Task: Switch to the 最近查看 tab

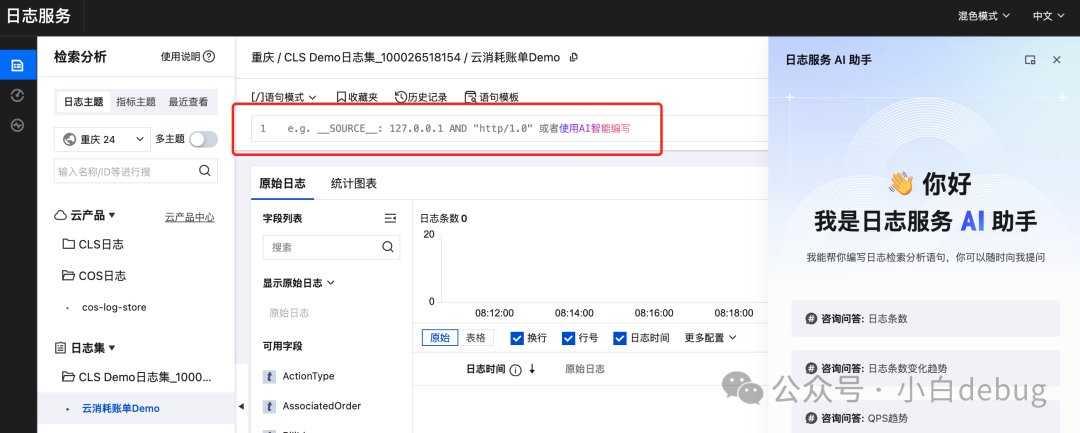Action: (188, 102)
